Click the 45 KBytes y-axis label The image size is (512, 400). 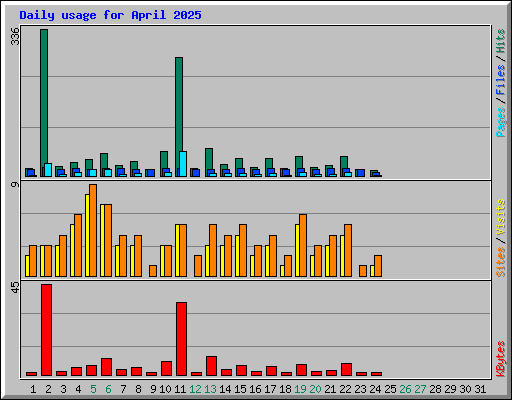(15, 288)
